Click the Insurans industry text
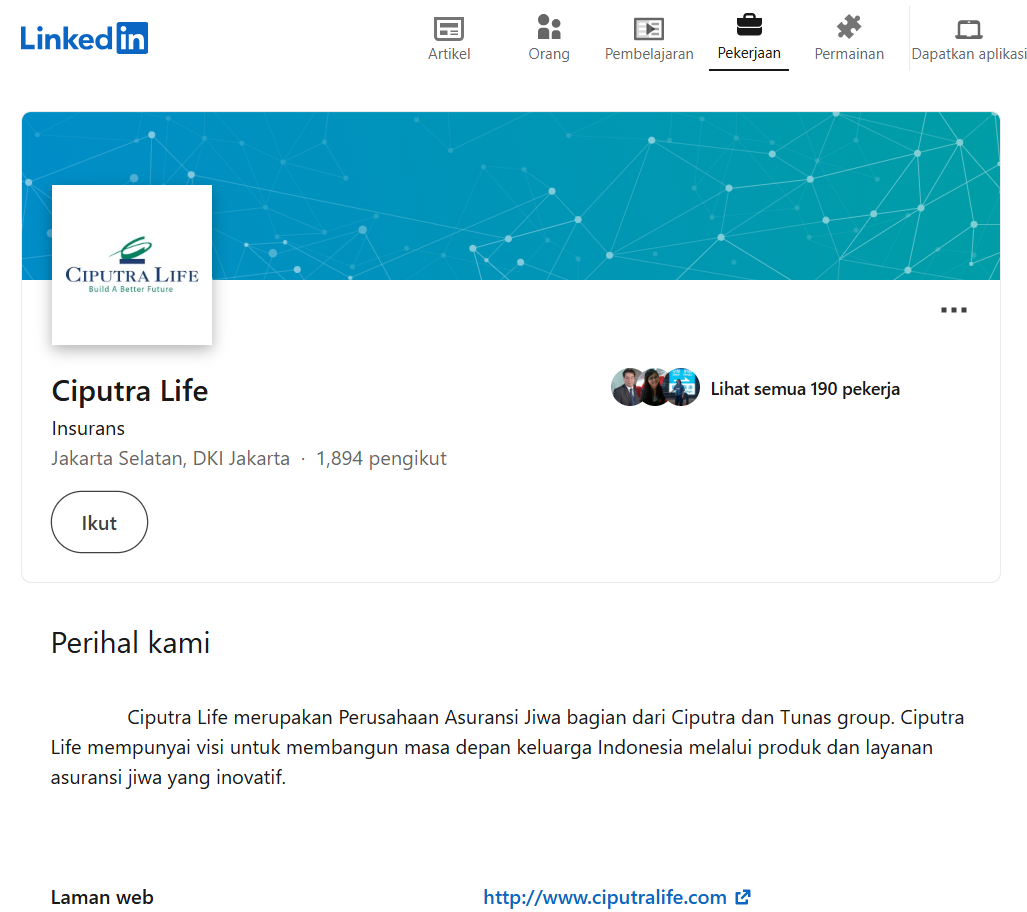Screen dimensions: 1027x912 (88, 428)
